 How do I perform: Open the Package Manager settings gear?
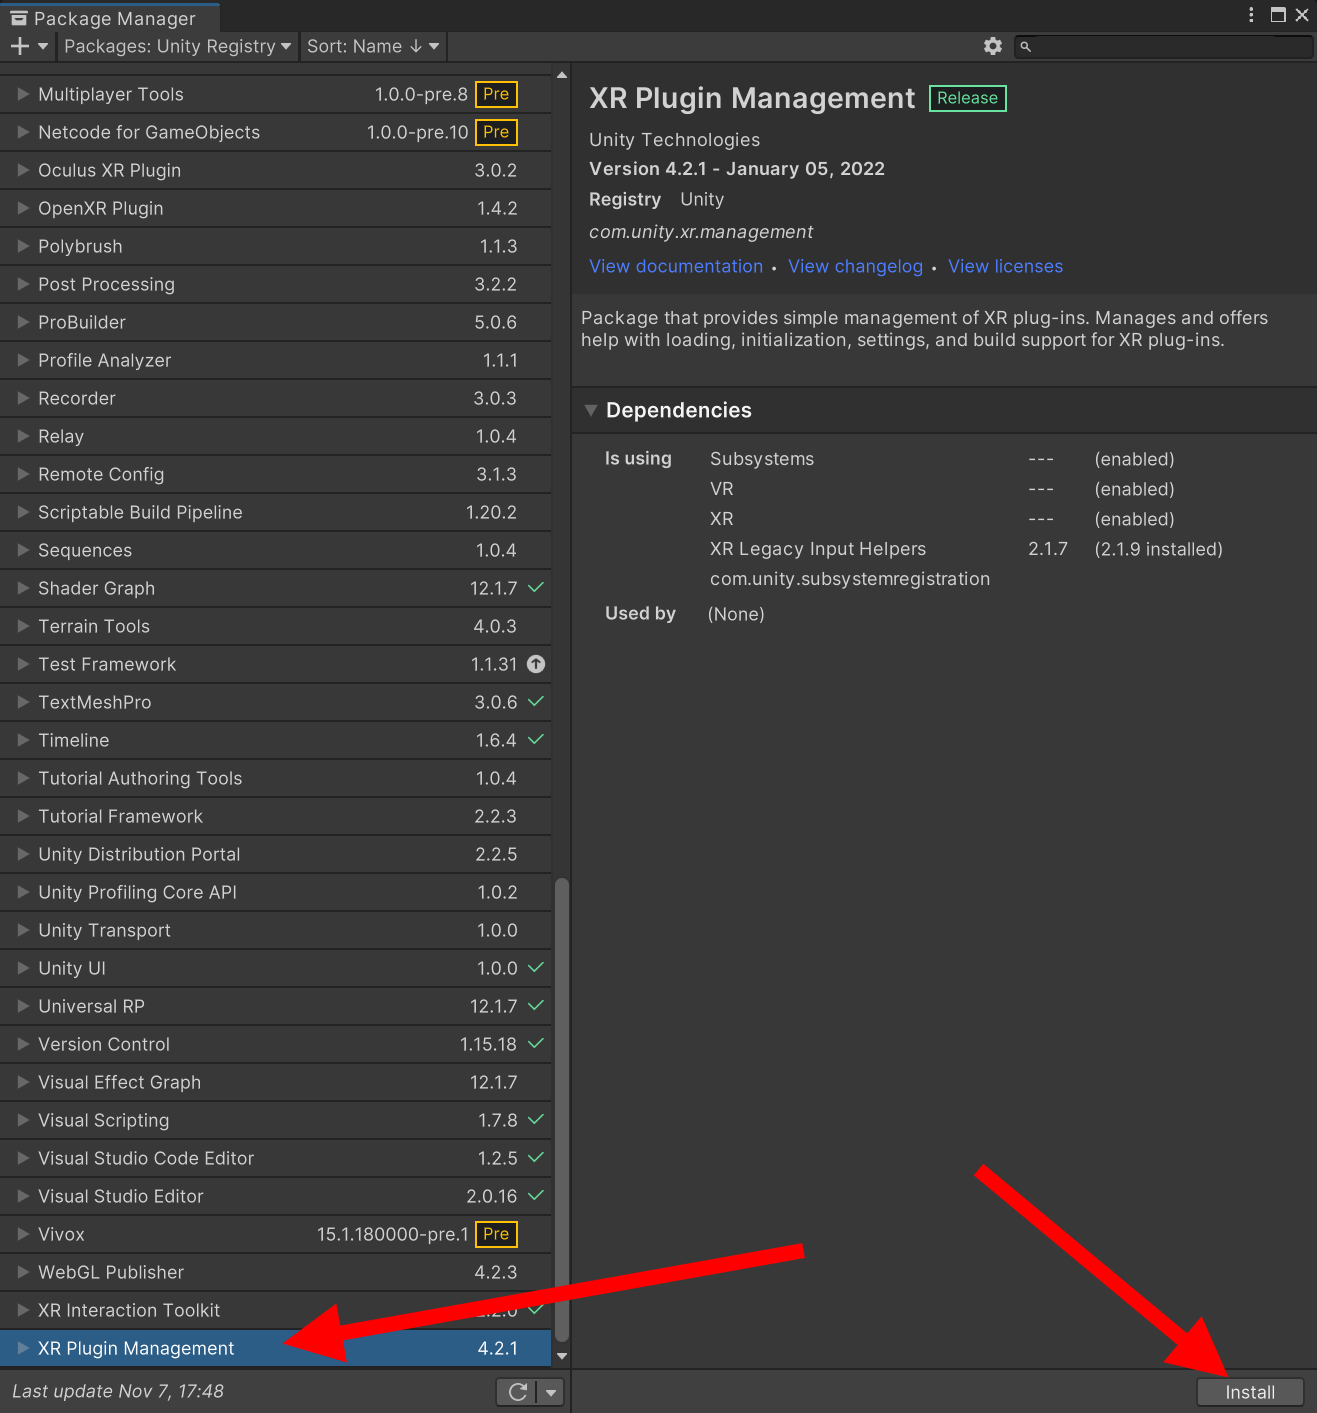tap(993, 46)
